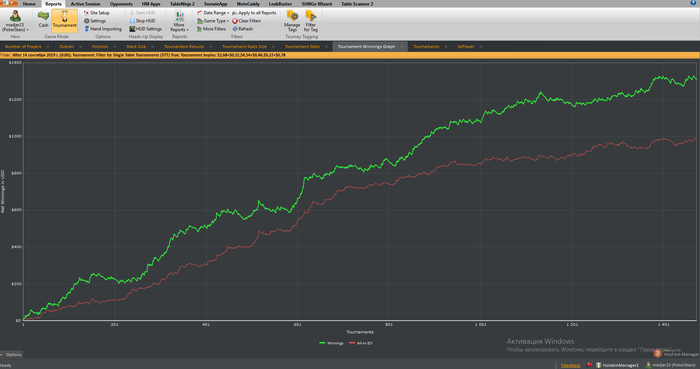Click the red flag status icon
The width and height of the screenshot is (700, 369).
589,365
